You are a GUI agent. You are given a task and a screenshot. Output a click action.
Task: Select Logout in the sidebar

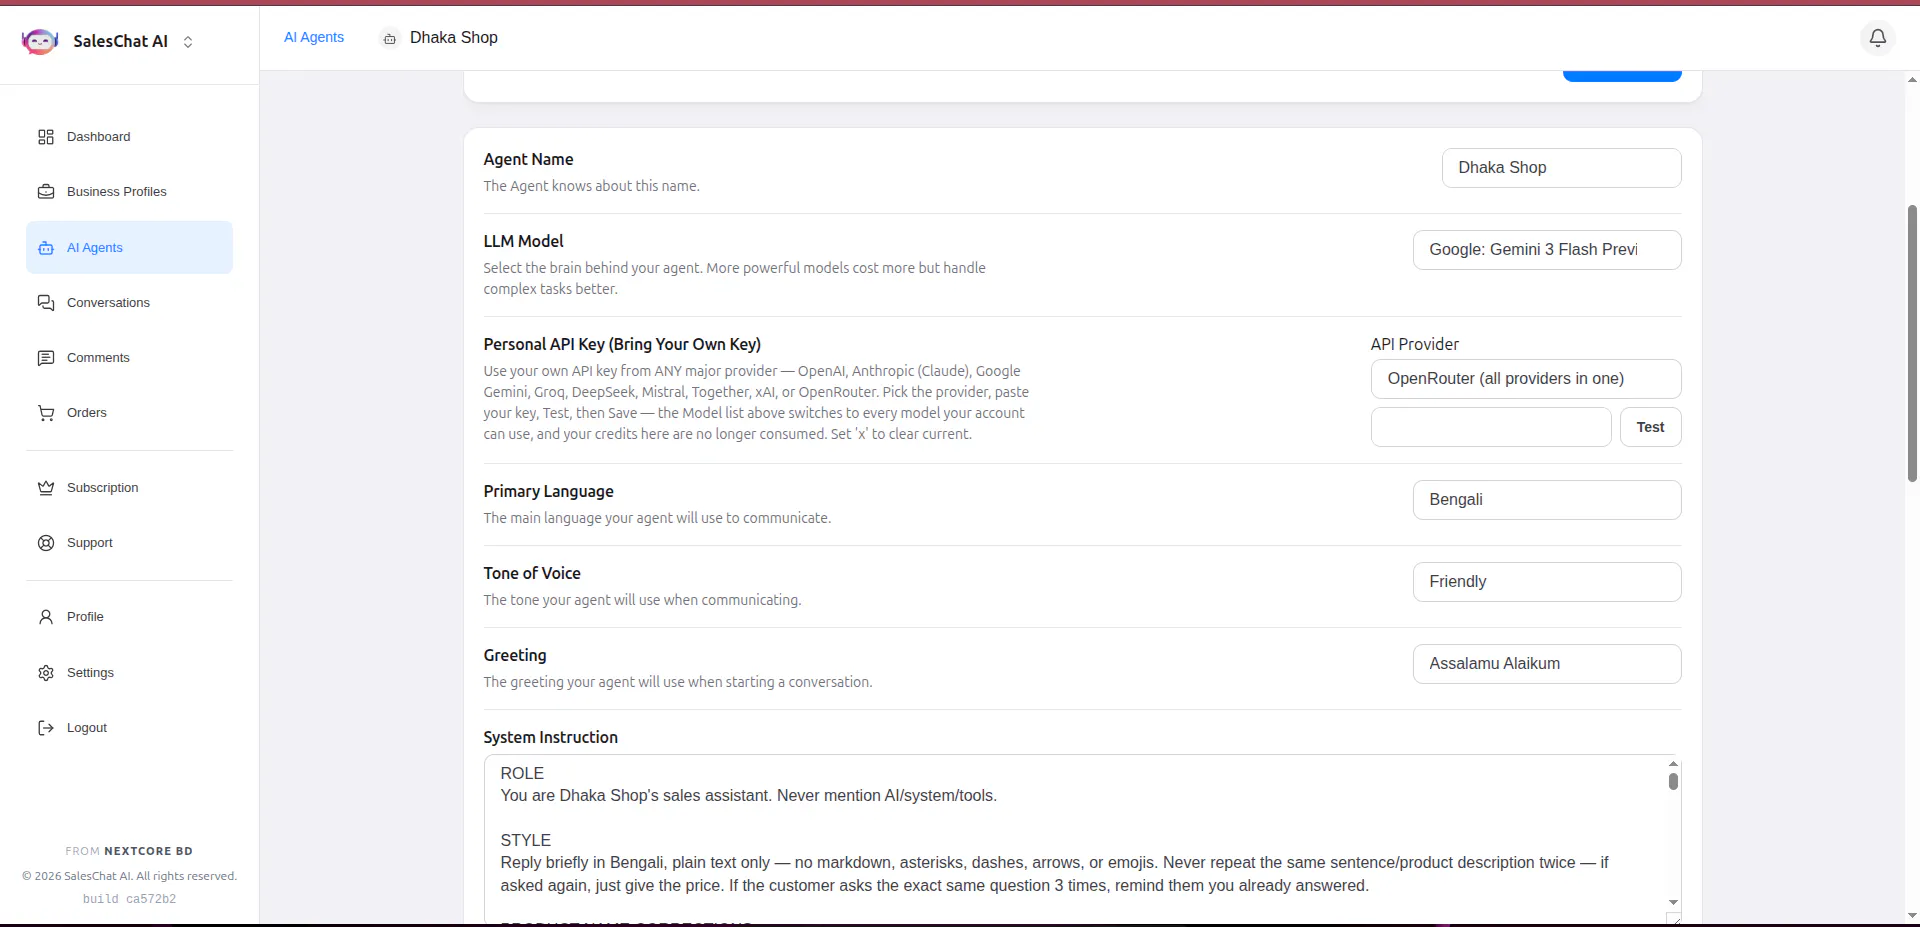(129, 728)
